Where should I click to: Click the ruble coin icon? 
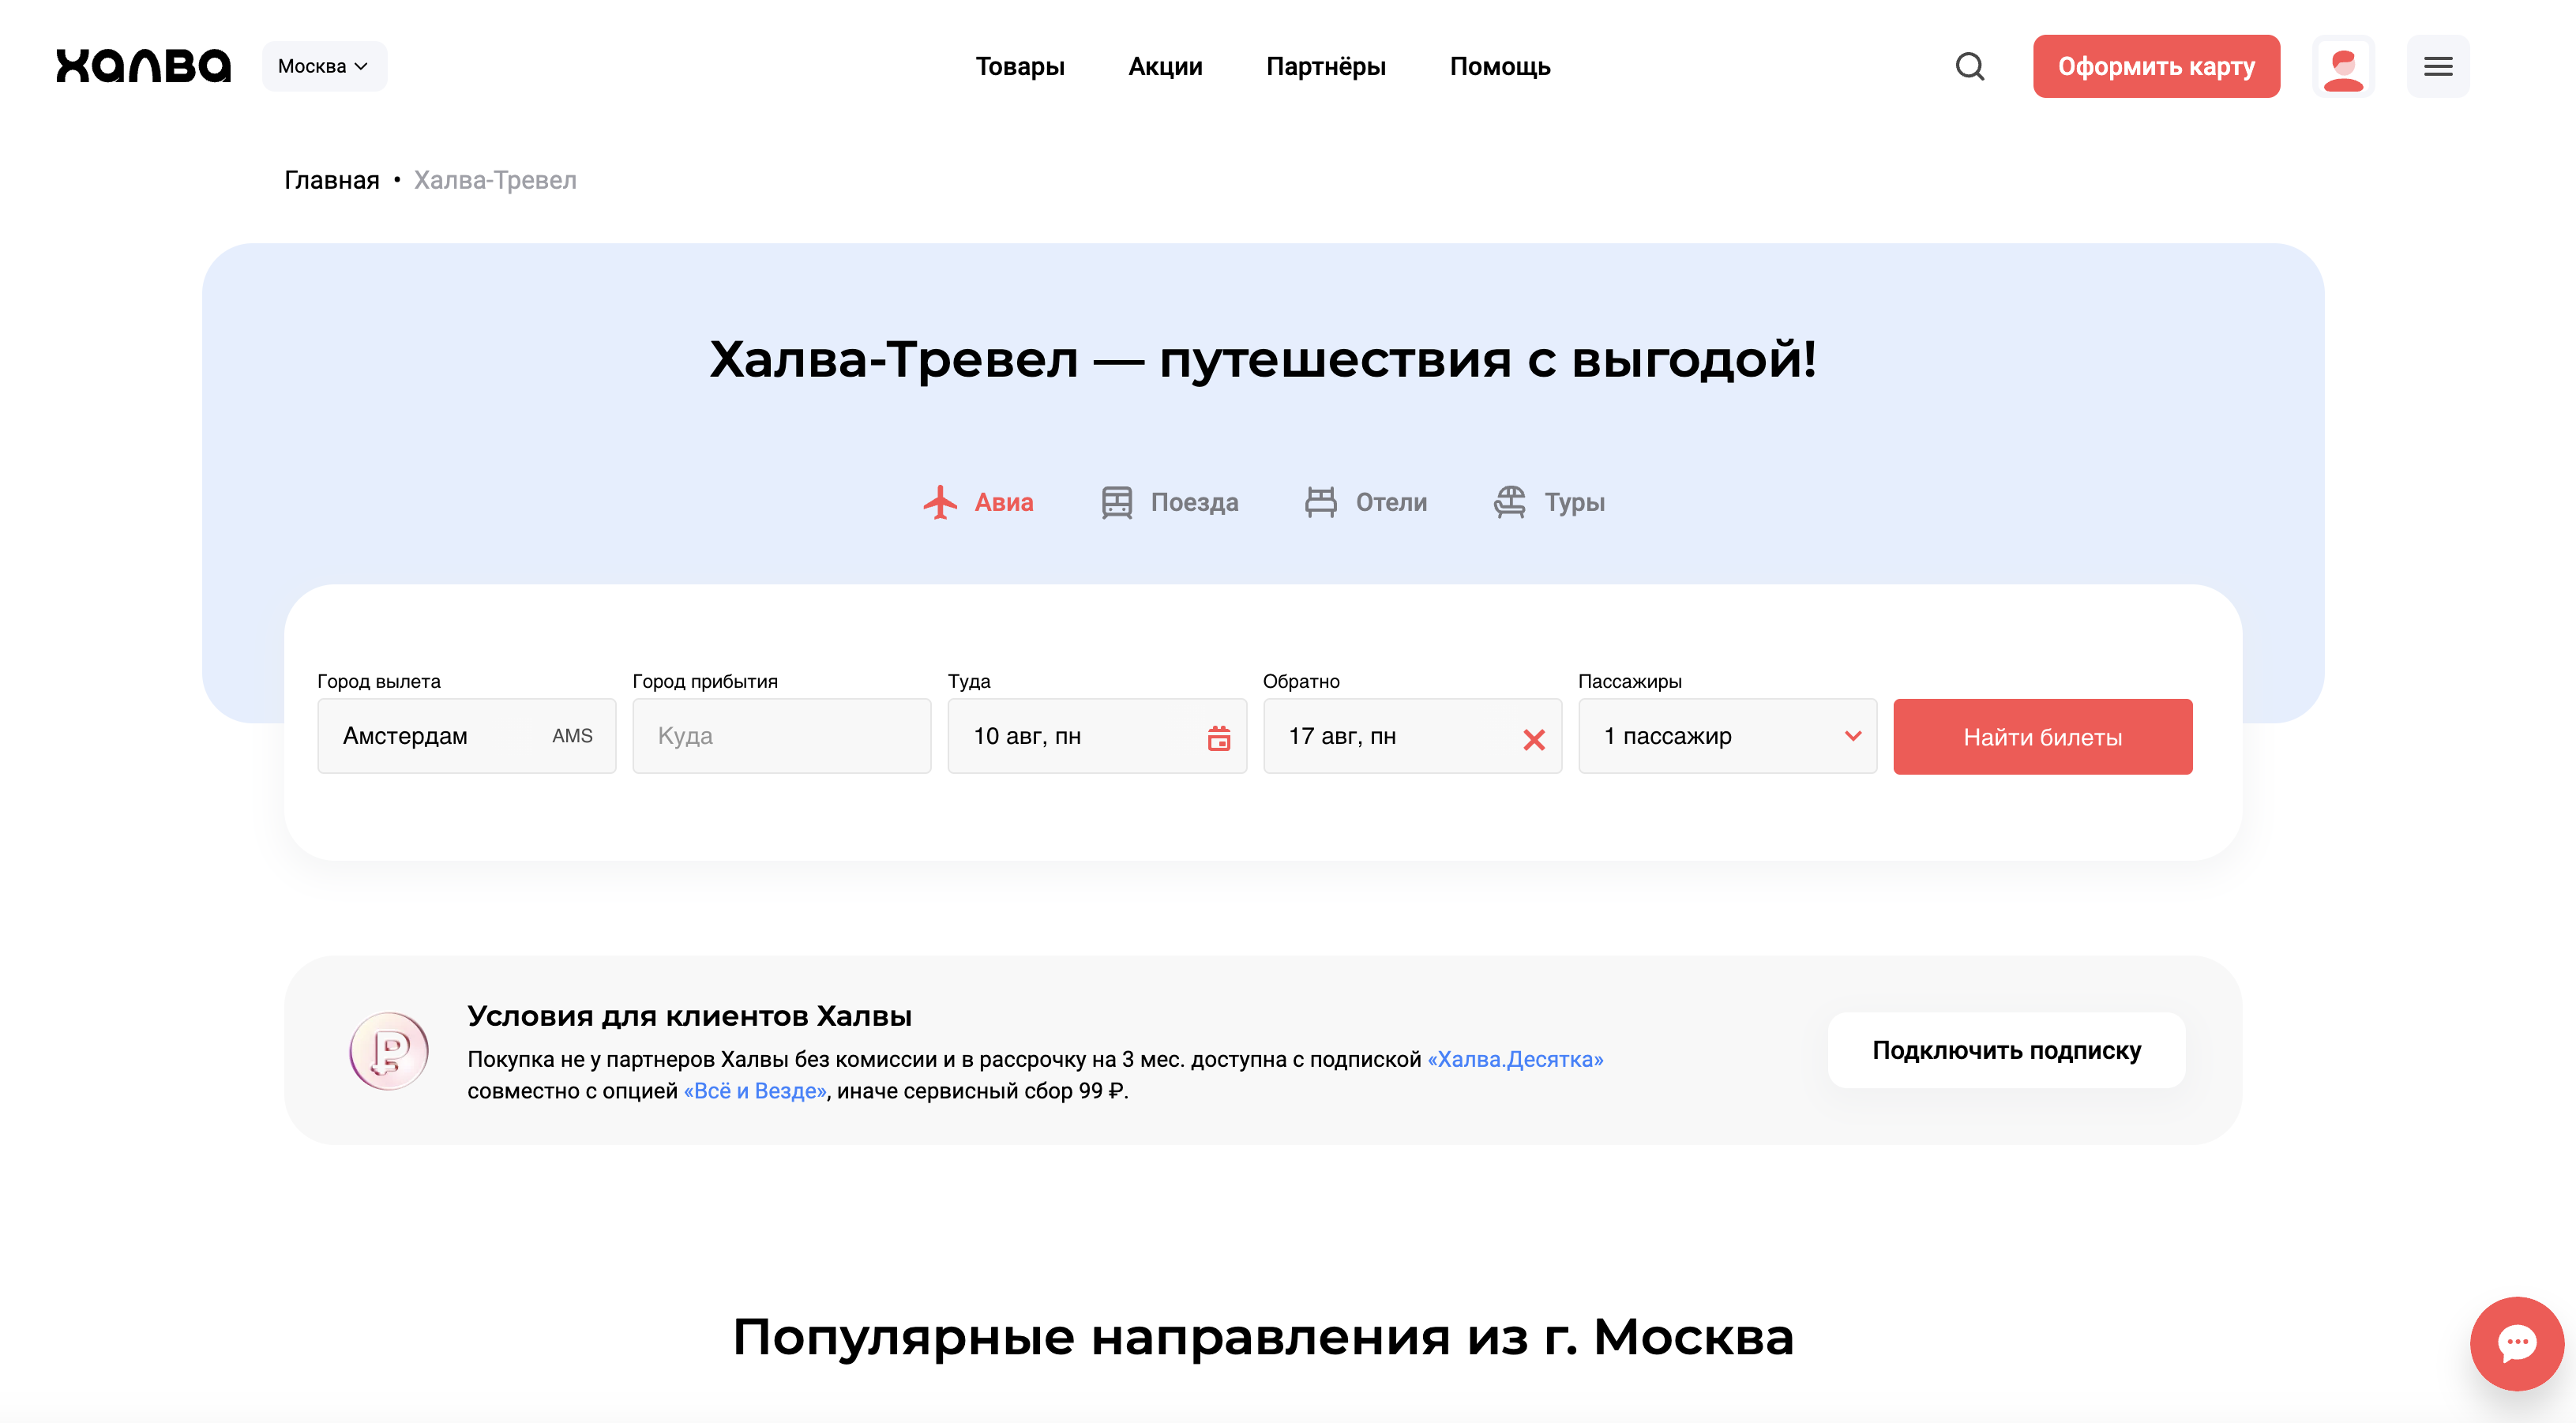click(389, 1050)
